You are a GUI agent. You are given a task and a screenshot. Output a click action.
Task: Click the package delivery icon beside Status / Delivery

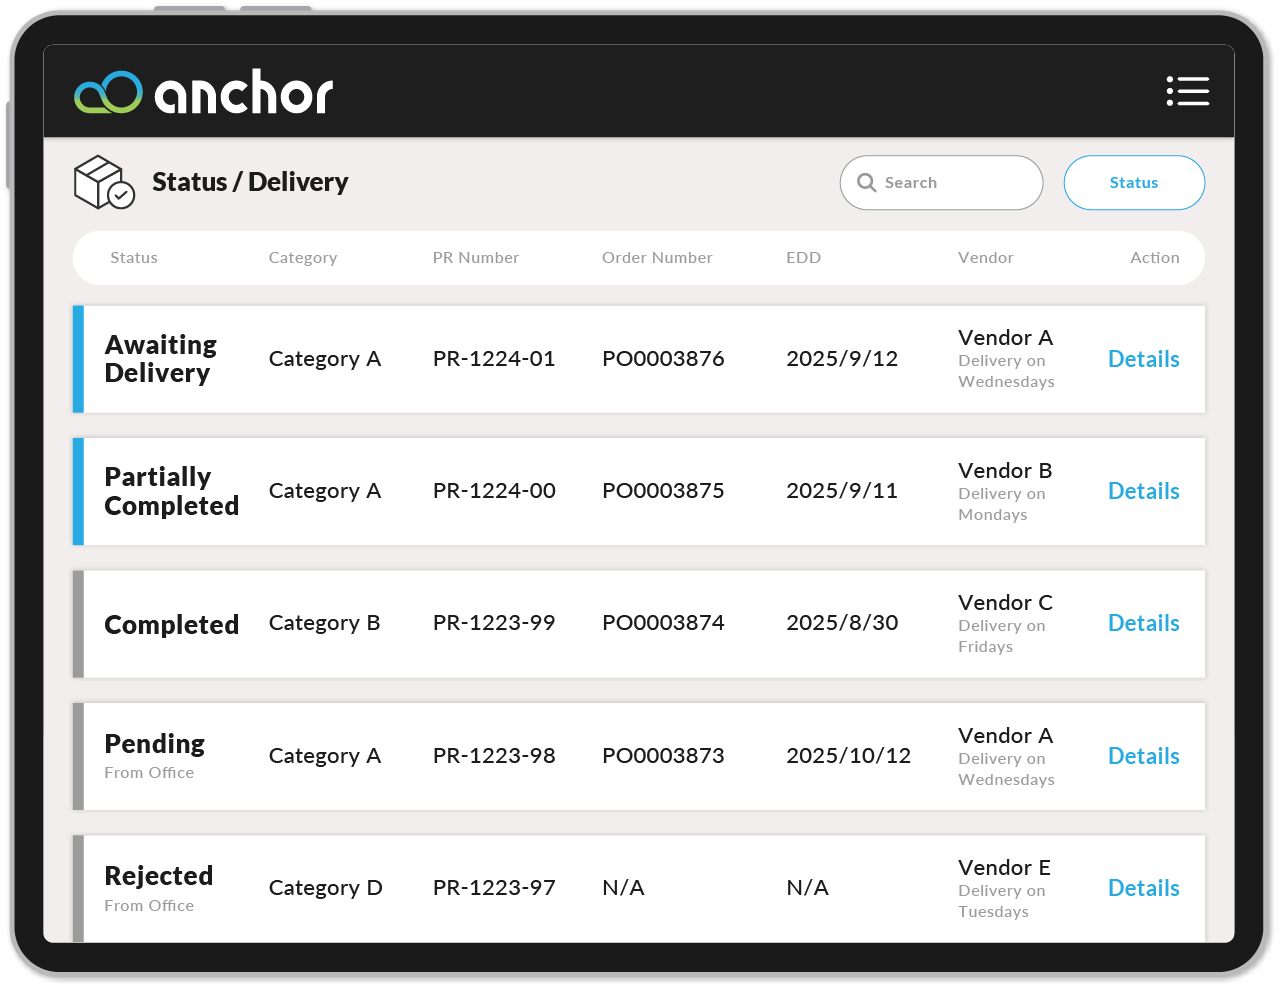[x=104, y=182]
